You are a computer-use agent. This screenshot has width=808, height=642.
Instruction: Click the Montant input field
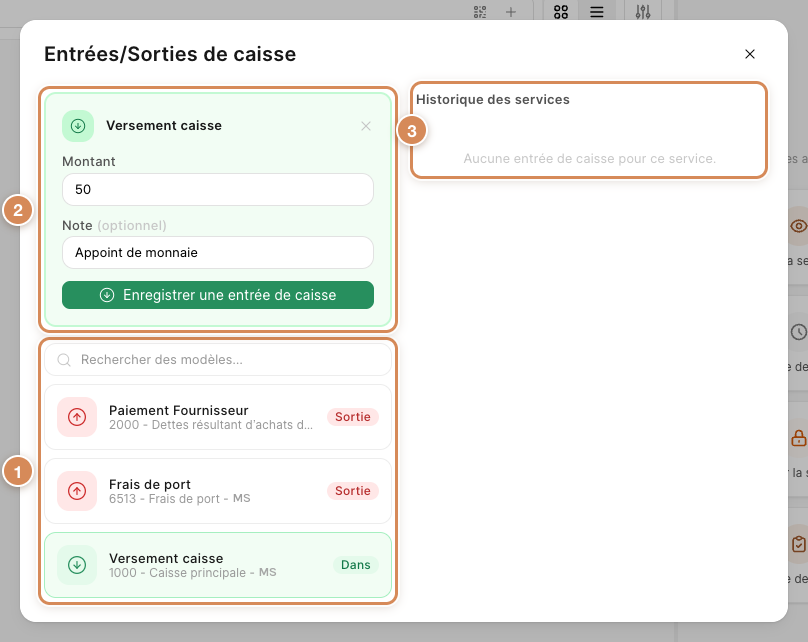coord(217,190)
